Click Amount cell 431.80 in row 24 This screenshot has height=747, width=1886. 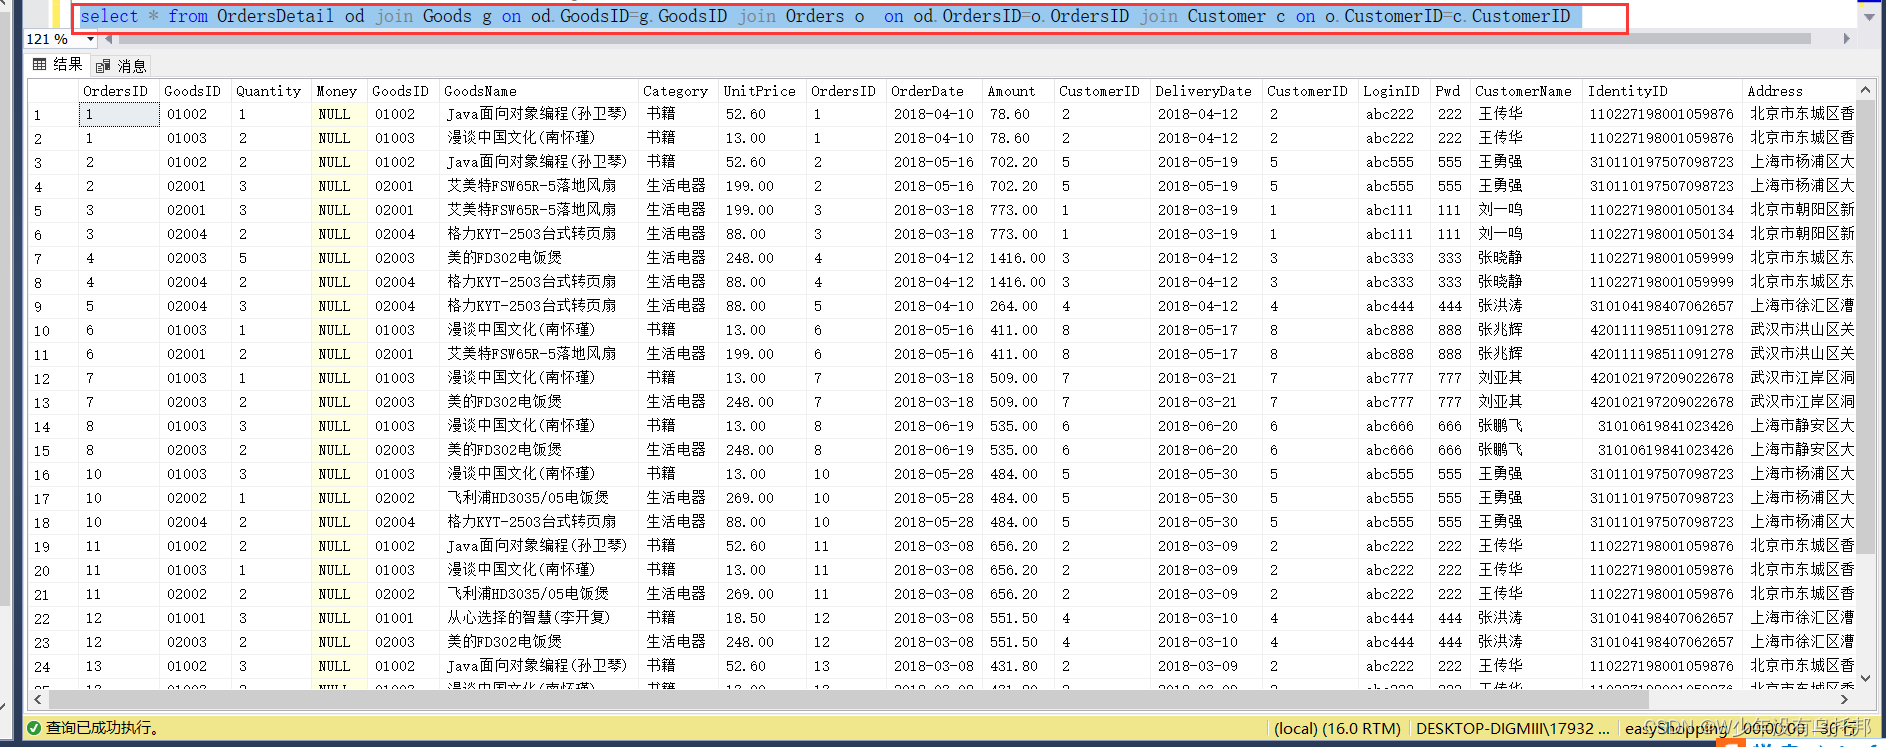(1019, 667)
